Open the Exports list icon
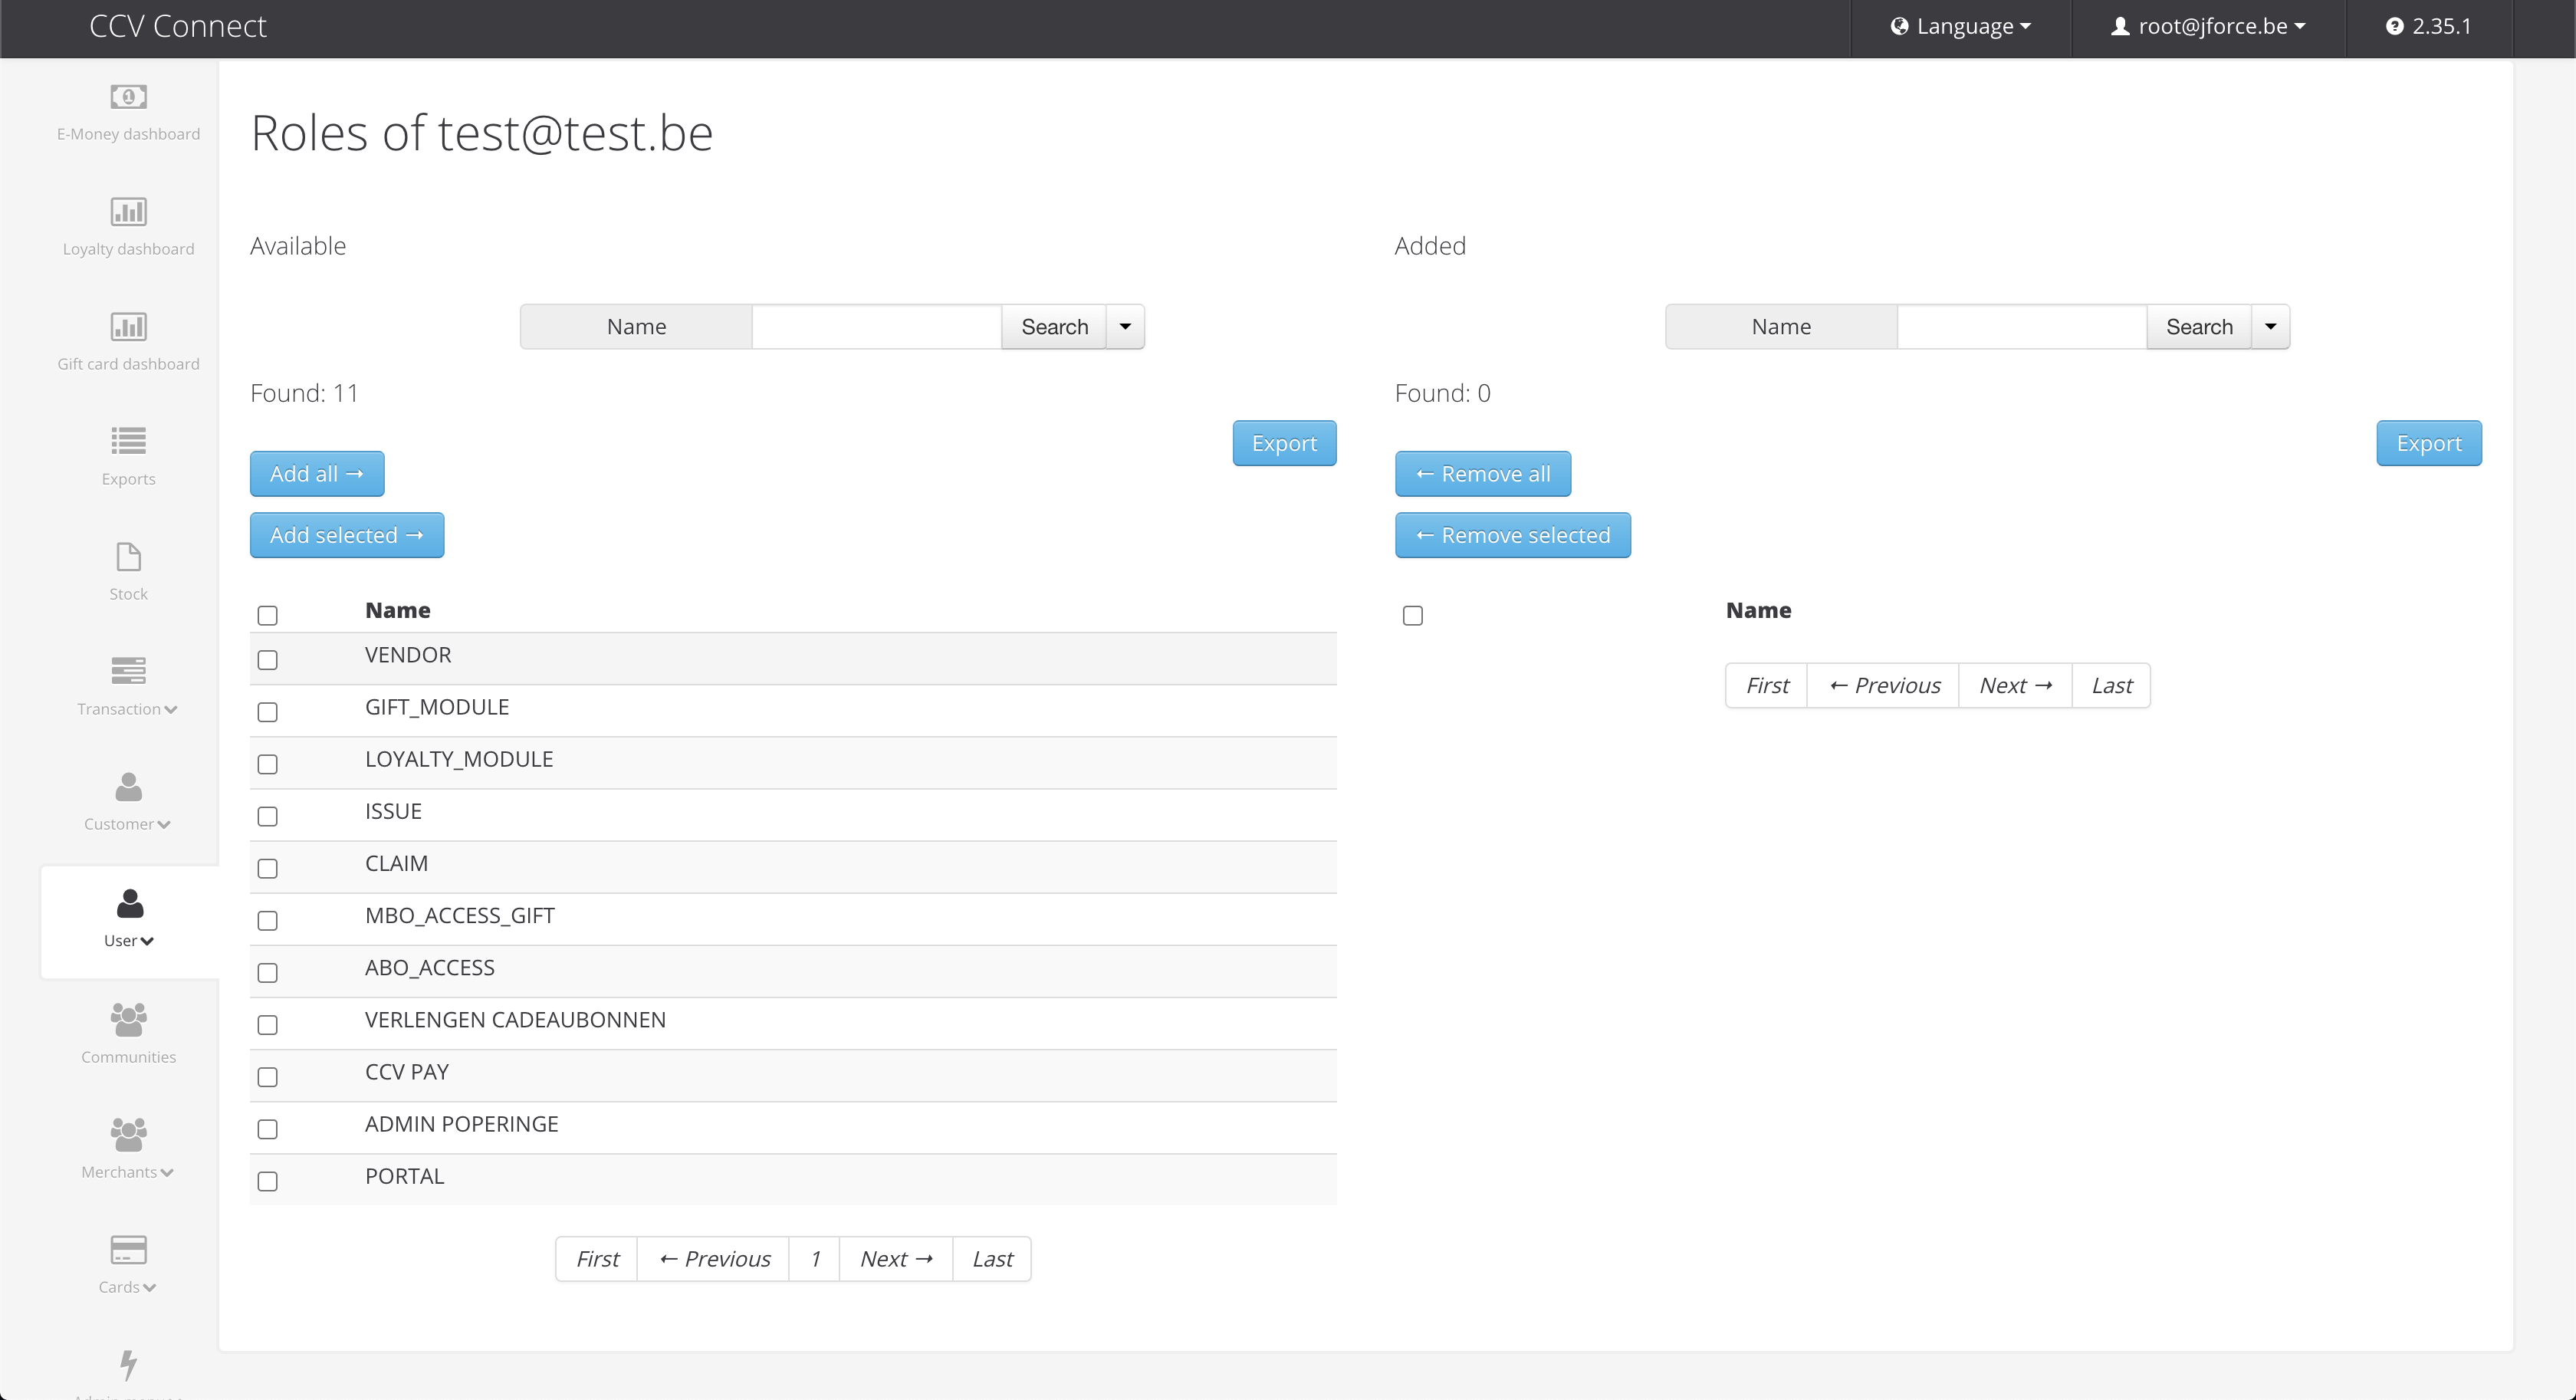 (128, 441)
